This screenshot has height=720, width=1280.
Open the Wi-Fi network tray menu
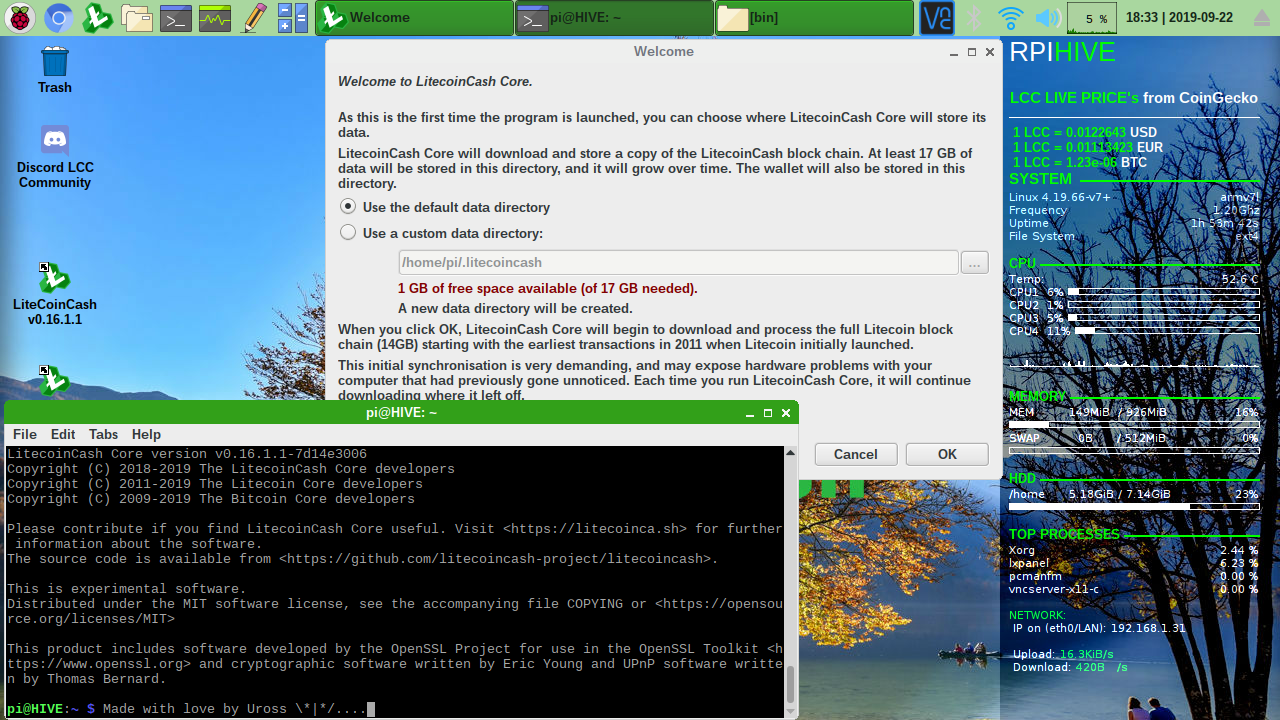click(1011, 17)
